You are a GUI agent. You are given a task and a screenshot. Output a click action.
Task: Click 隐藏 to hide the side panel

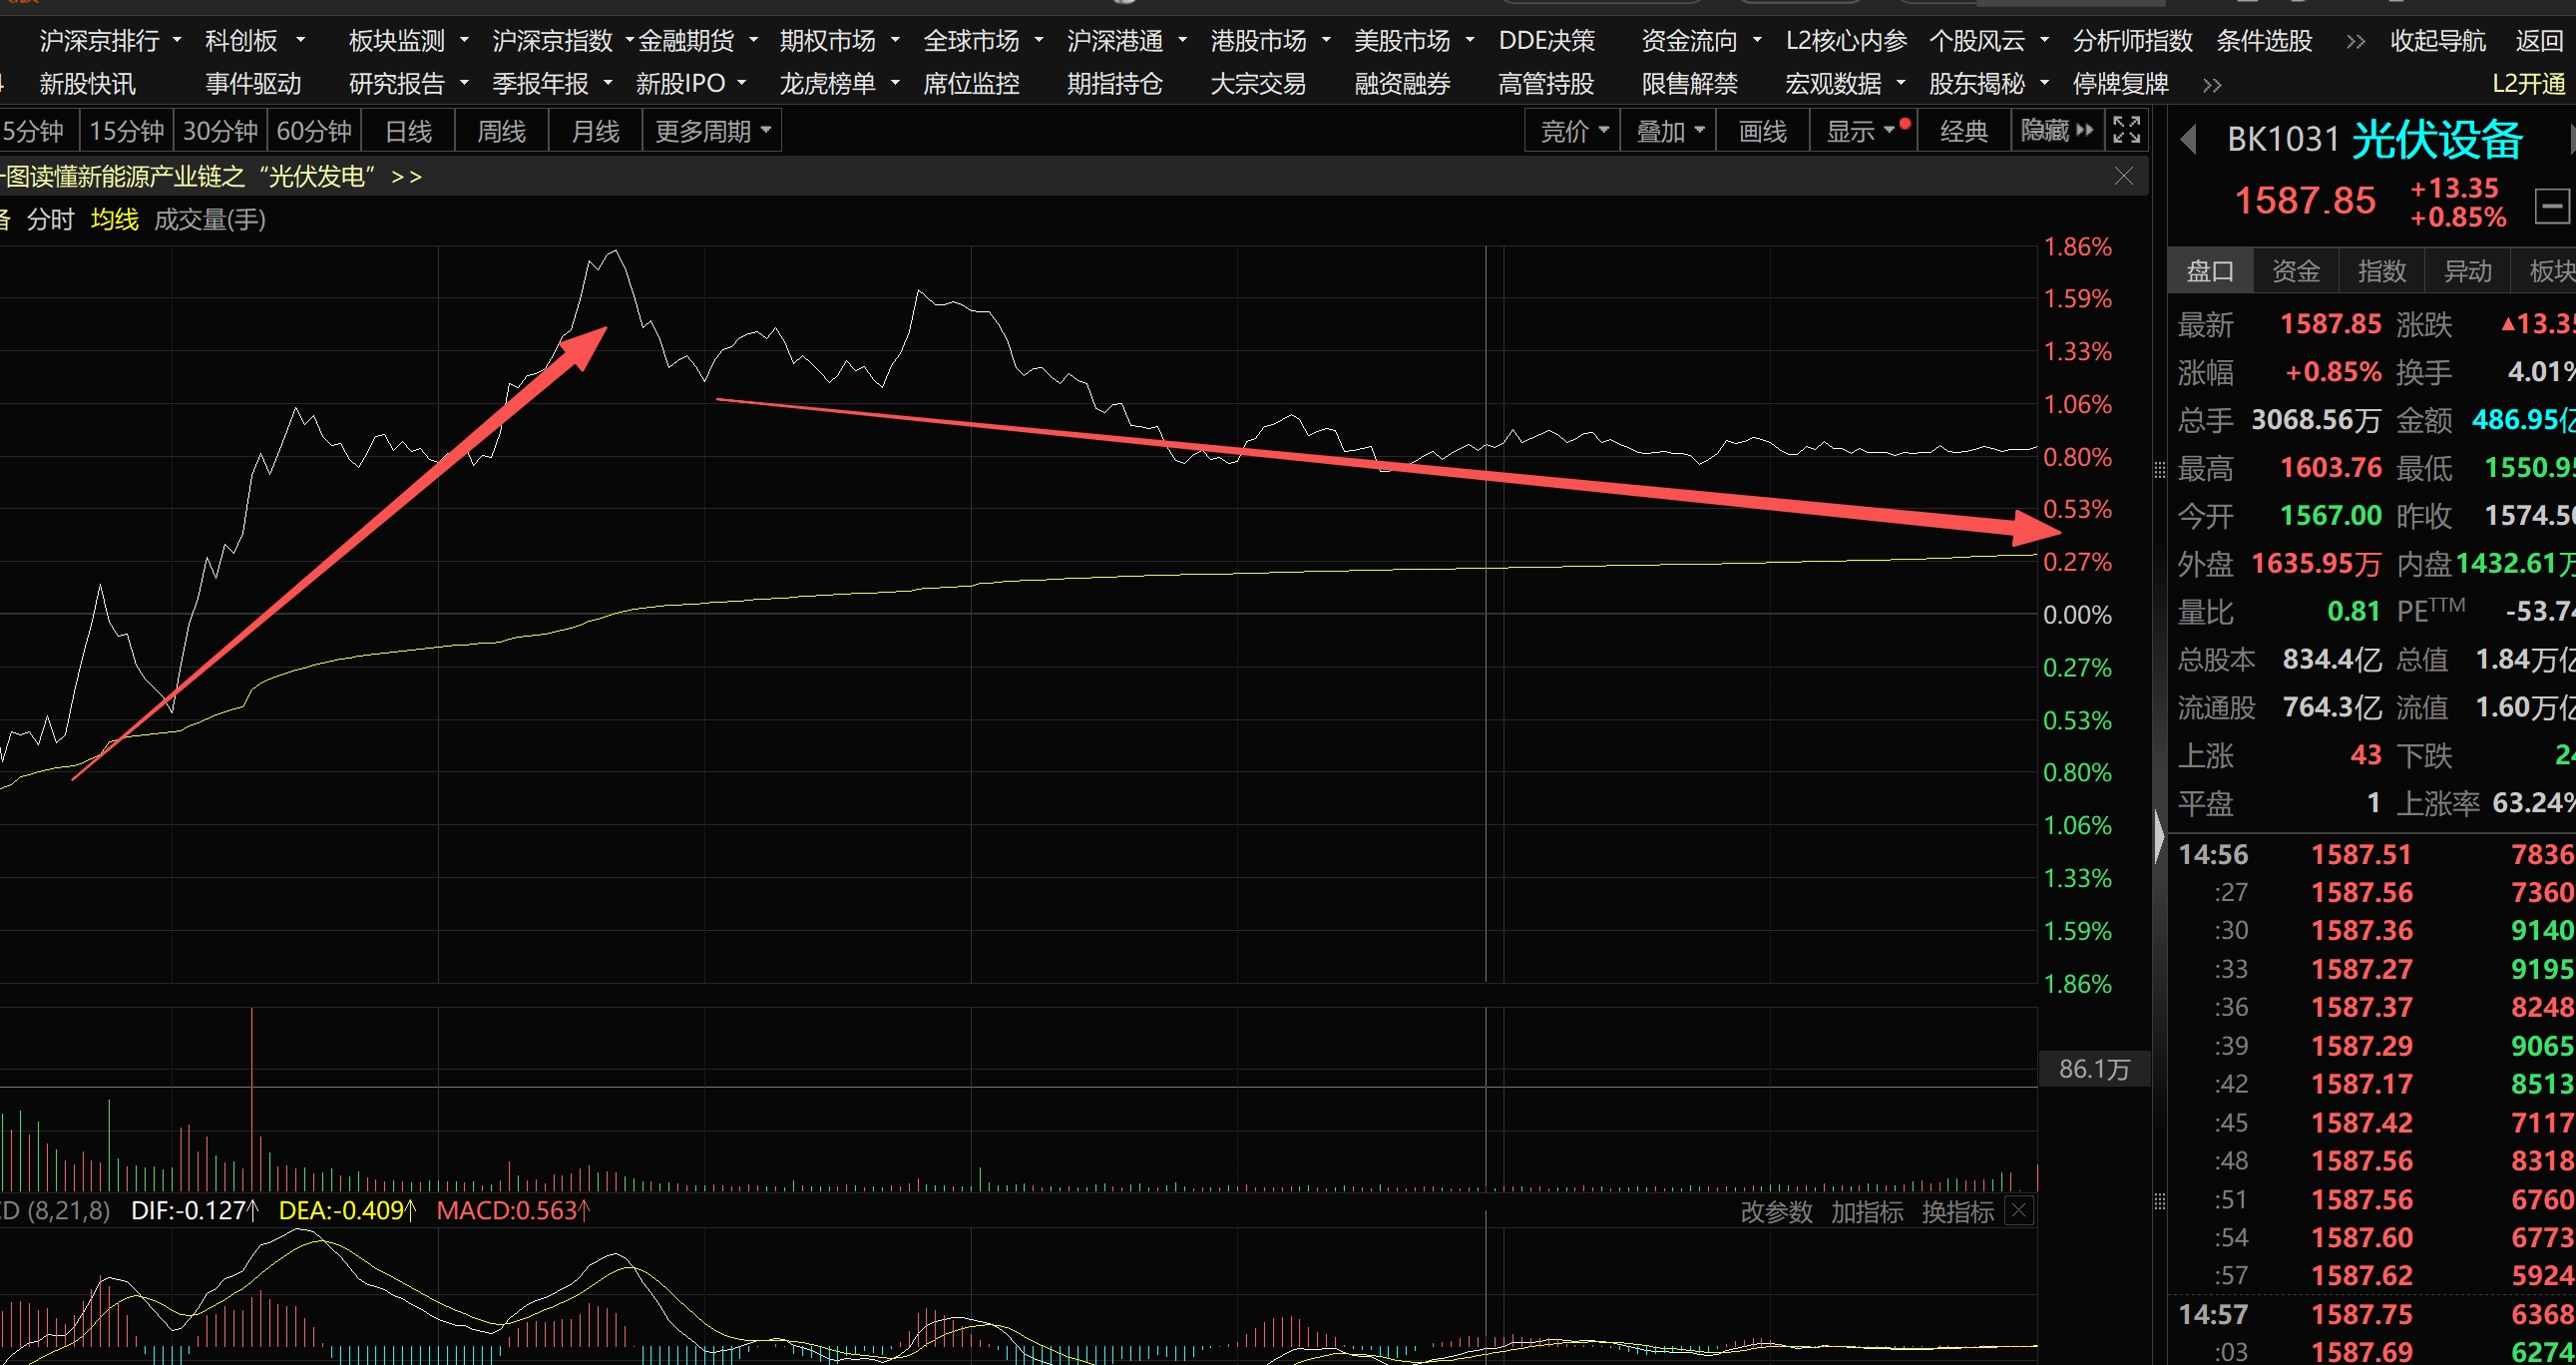(x=2056, y=131)
